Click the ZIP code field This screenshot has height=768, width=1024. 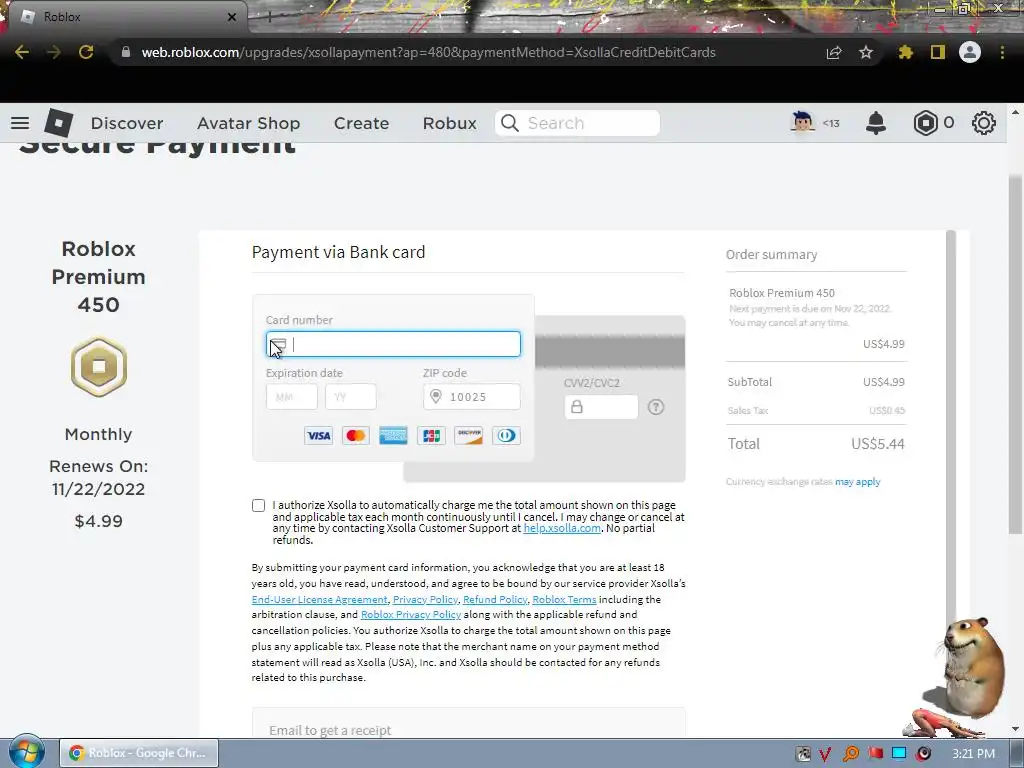point(472,397)
